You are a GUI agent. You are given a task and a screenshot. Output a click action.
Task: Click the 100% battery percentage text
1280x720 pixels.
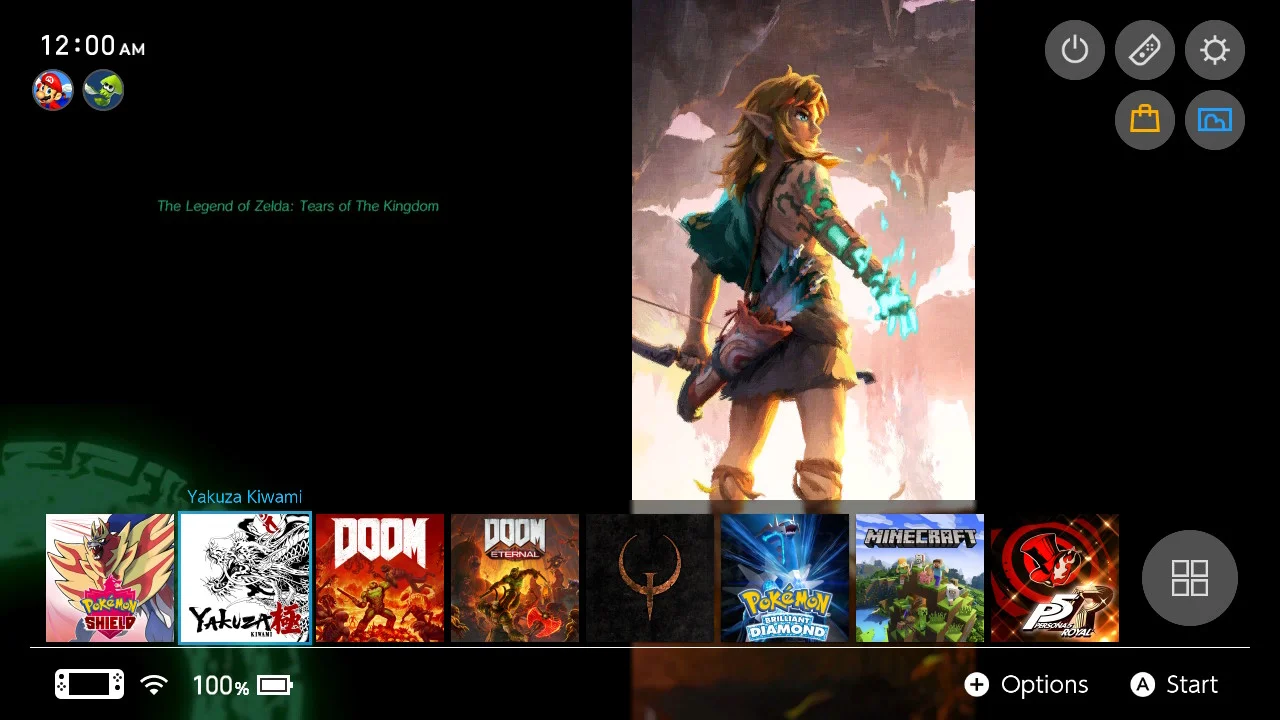[x=221, y=686]
